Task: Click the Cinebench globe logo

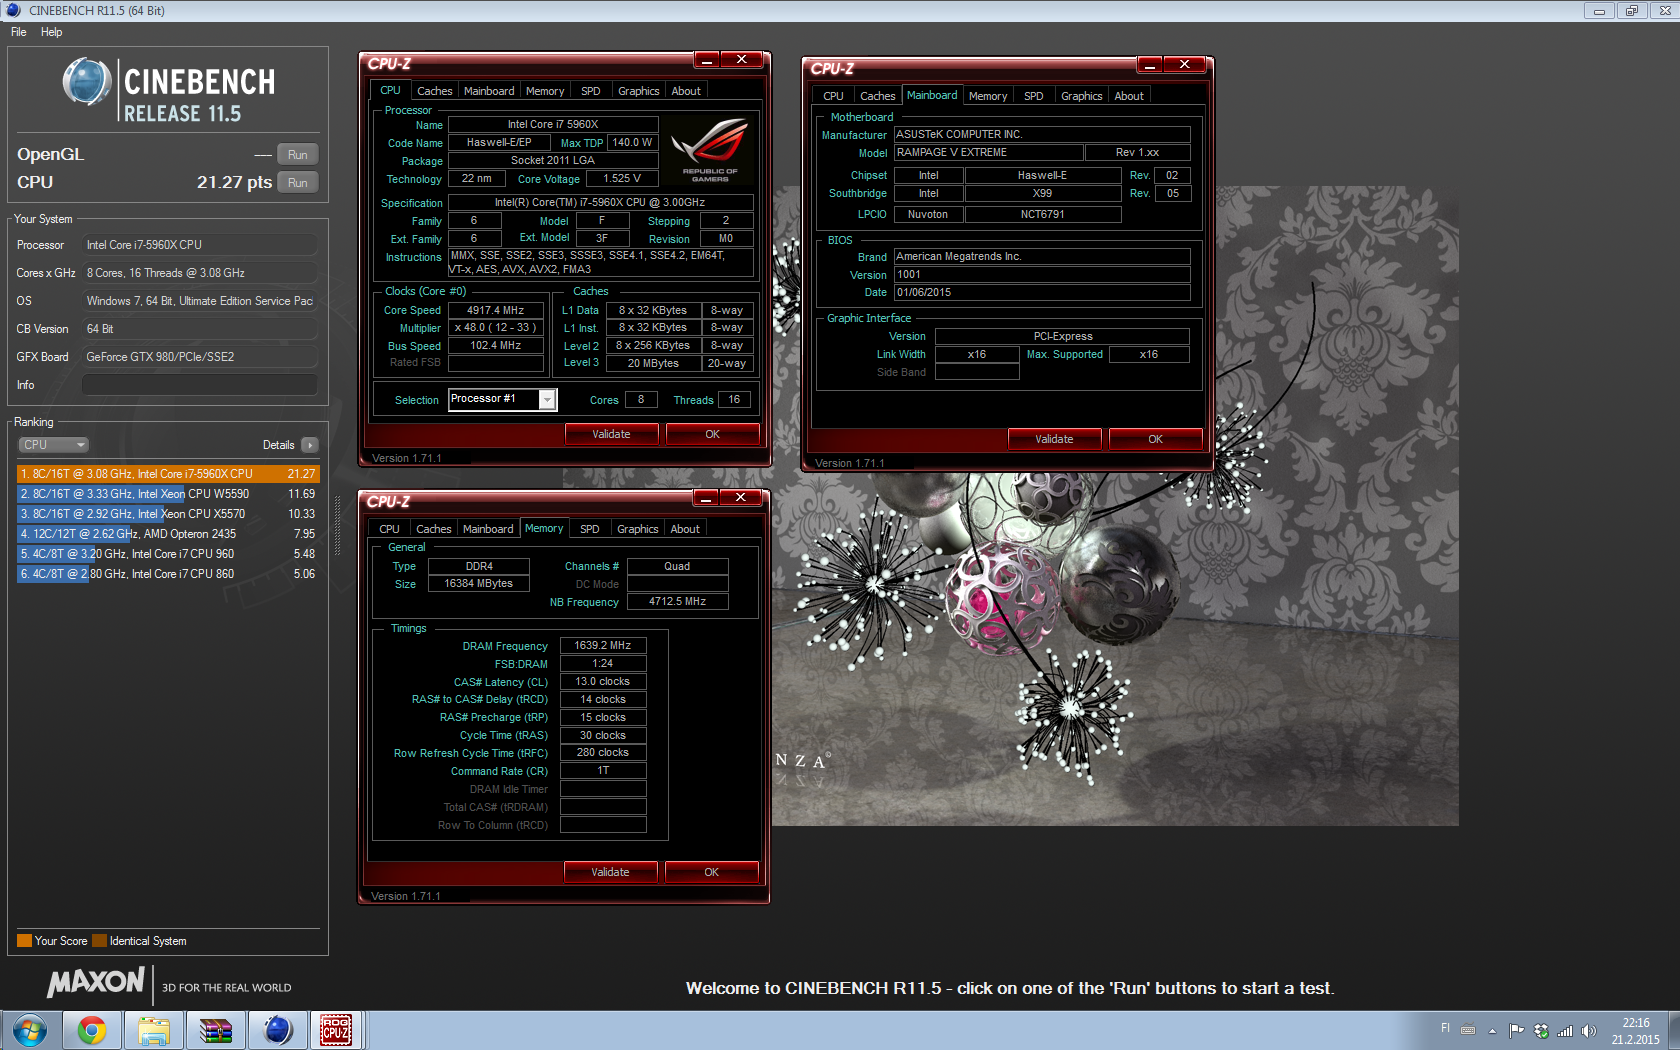Action: [87, 82]
